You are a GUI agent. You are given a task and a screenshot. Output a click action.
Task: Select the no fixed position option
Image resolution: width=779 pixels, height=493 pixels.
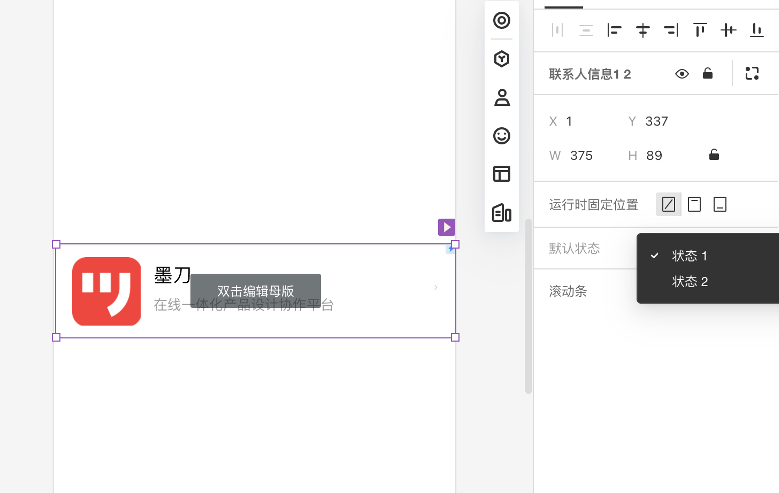[668, 204]
